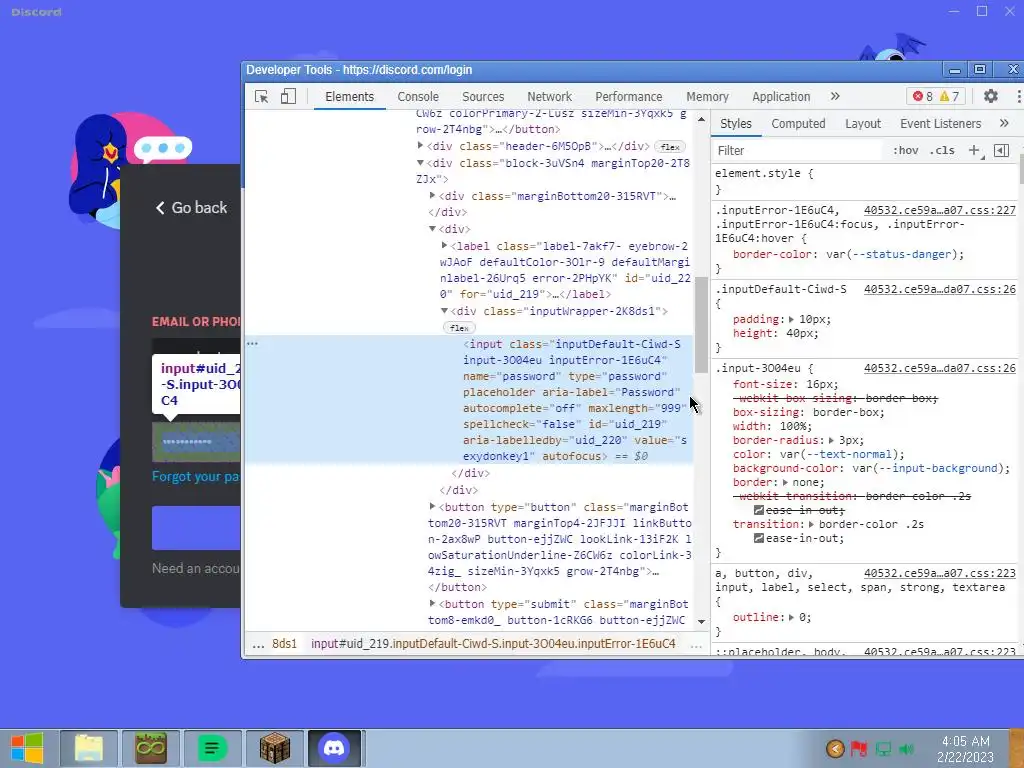
Task: Open the Elements tab
Action: pos(349,97)
